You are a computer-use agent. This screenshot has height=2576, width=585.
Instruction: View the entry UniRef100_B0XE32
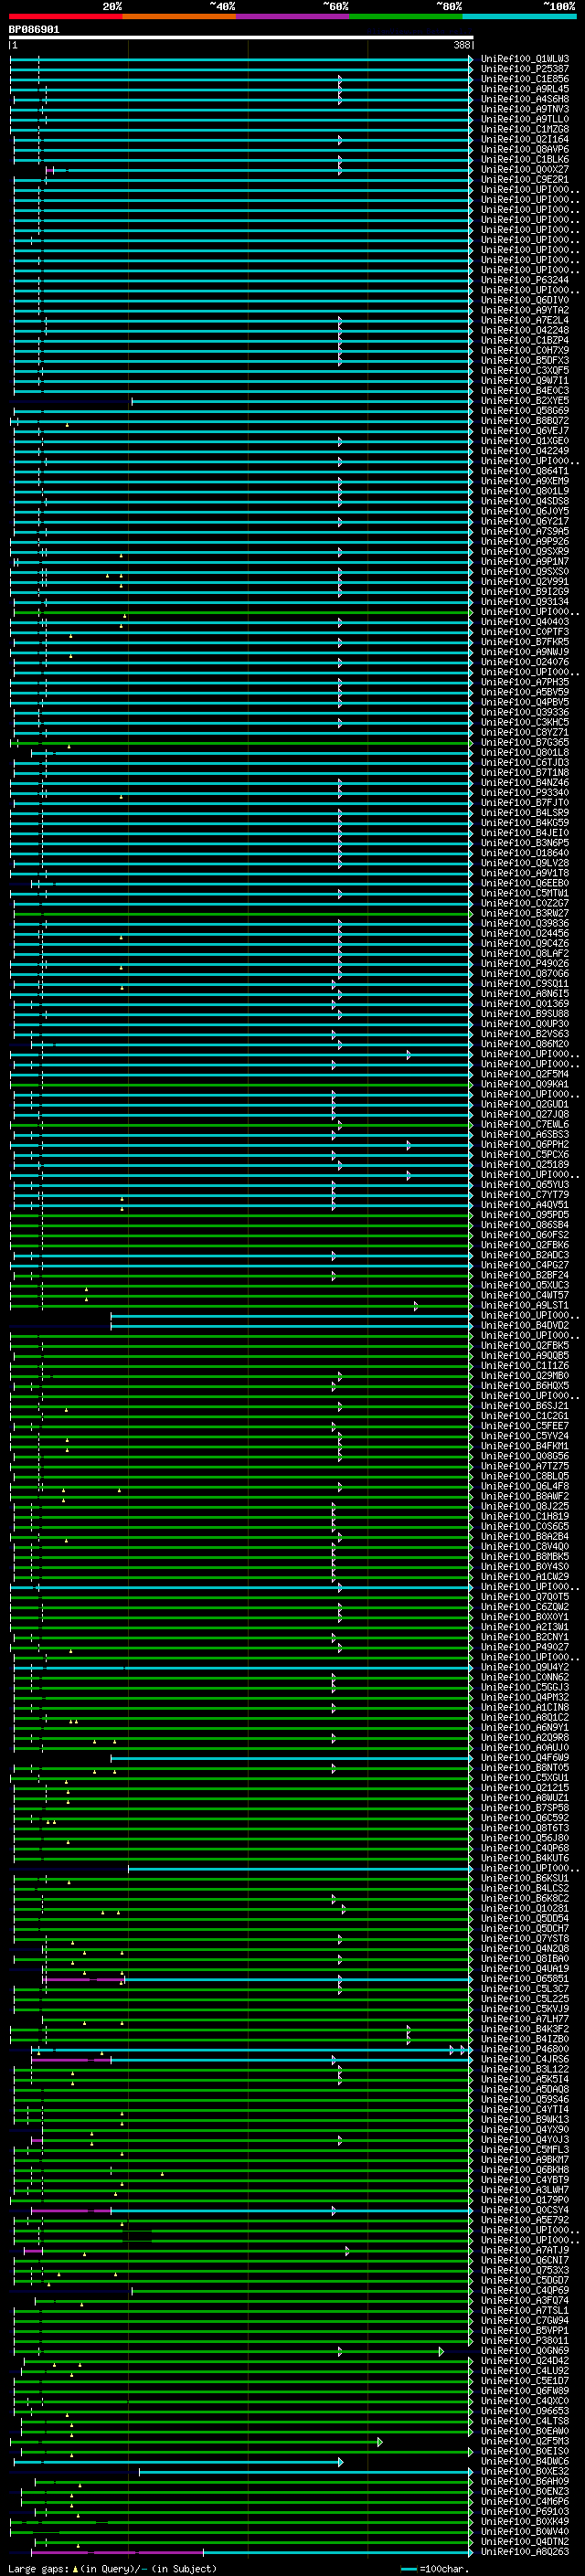coord(525,2471)
